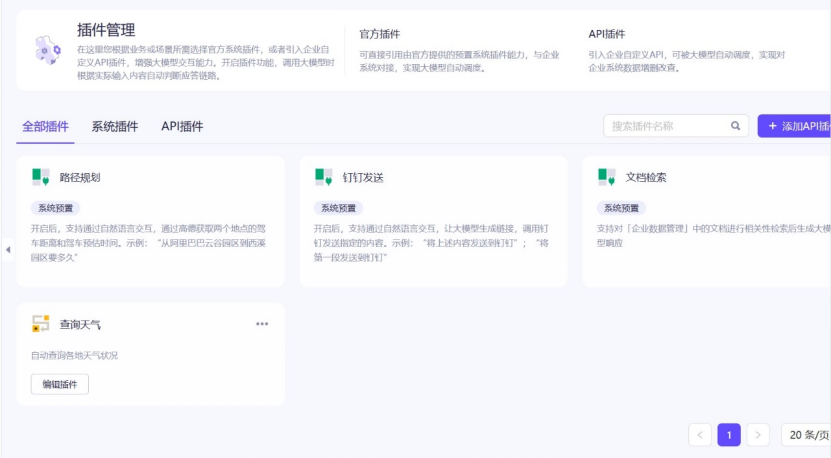The height and width of the screenshot is (458, 831).
Task: Open the 路径规划 plugin card title
Action: coord(80,177)
